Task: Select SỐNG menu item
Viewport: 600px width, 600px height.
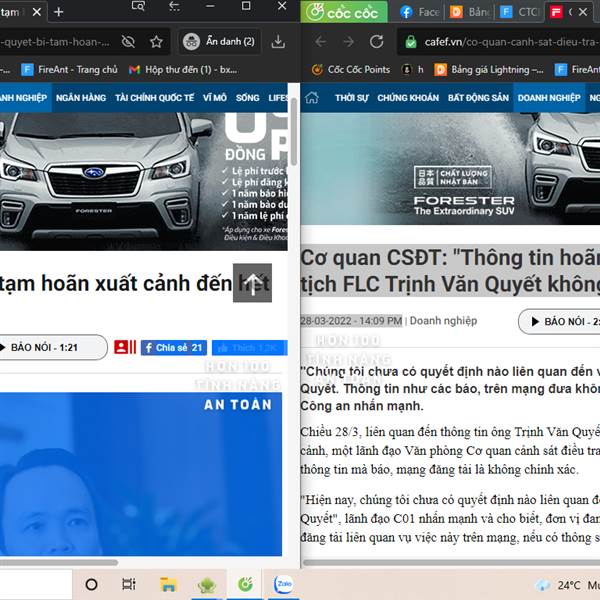Action: [247, 98]
